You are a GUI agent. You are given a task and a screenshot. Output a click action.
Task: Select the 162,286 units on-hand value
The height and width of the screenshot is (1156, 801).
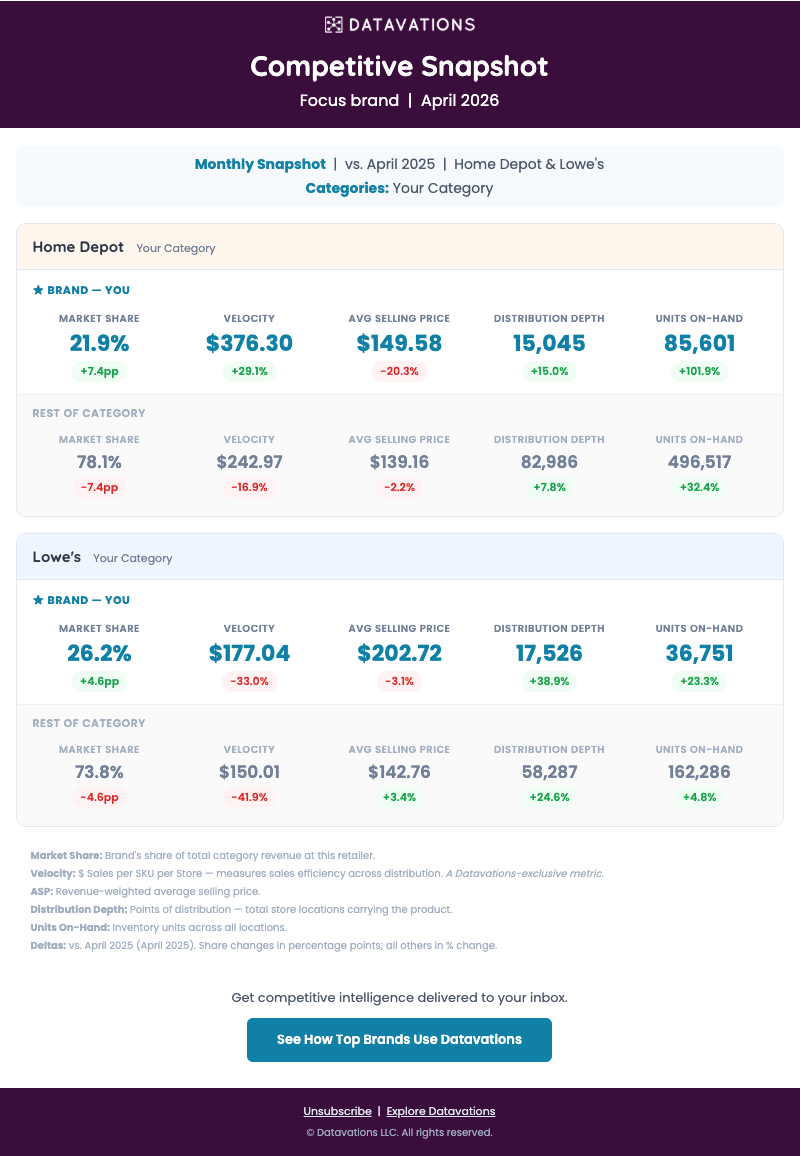click(x=699, y=772)
